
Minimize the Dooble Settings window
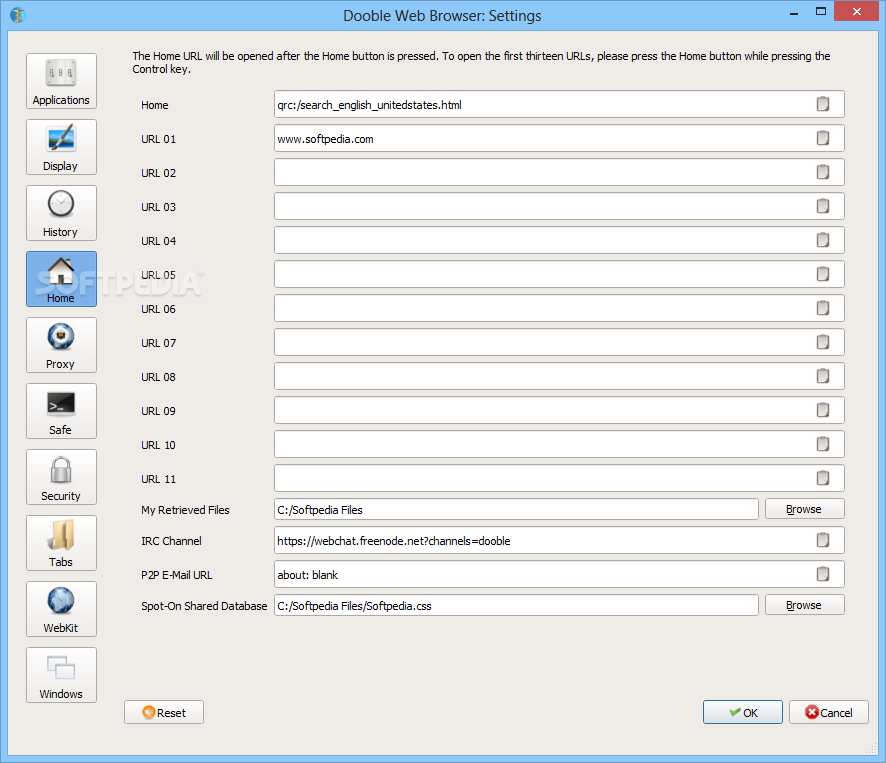tap(794, 12)
